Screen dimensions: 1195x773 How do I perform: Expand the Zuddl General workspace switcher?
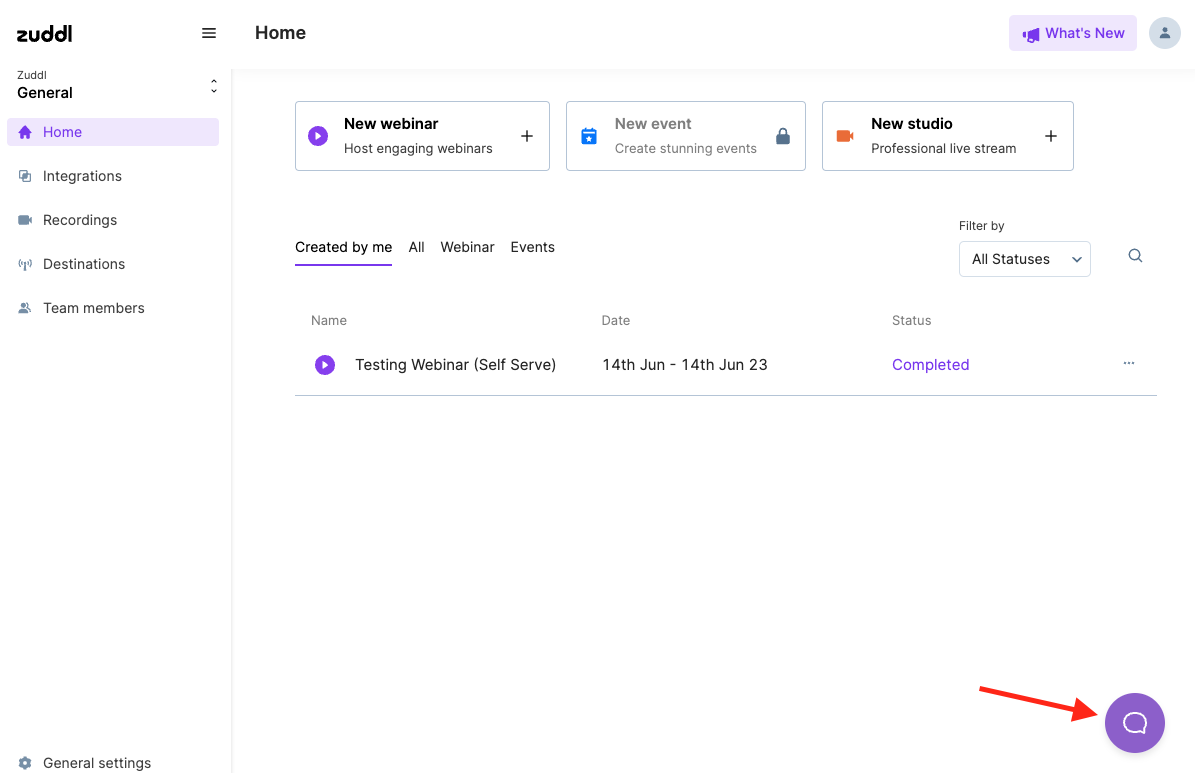click(213, 87)
